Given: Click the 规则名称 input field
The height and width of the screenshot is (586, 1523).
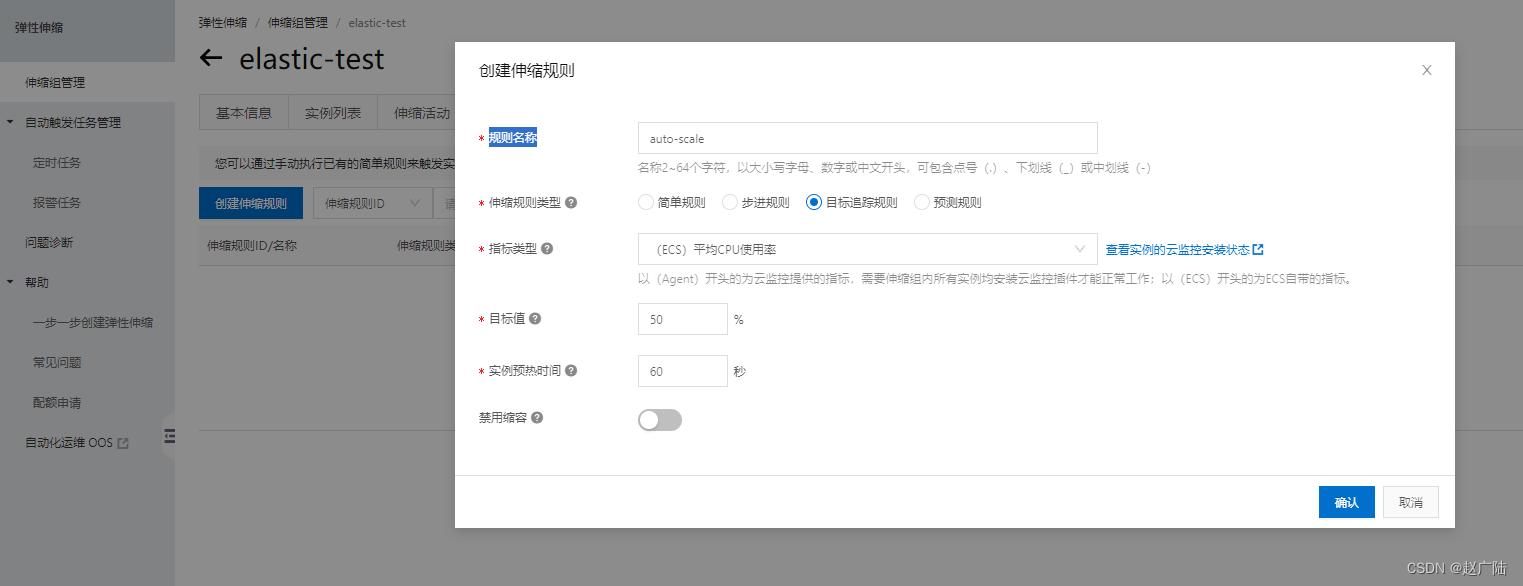Looking at the screenshot, I should 866,137.
